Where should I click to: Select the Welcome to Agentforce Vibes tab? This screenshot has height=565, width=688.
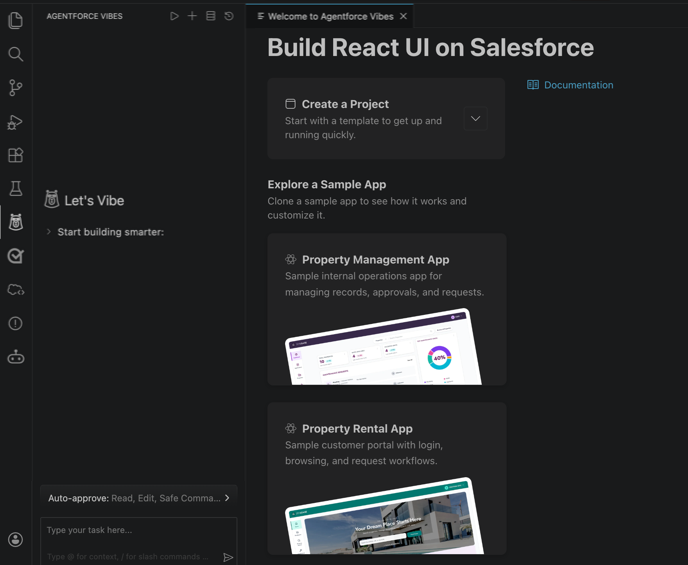[330, 16]
